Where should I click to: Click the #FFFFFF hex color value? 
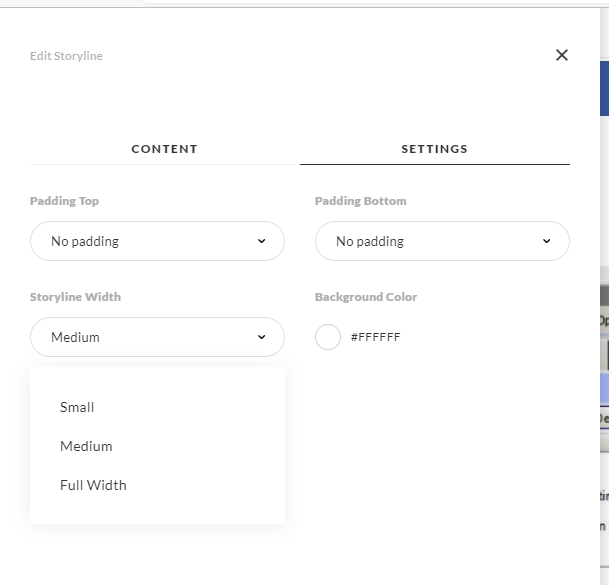pyautogui.click(x=375, y=338)
